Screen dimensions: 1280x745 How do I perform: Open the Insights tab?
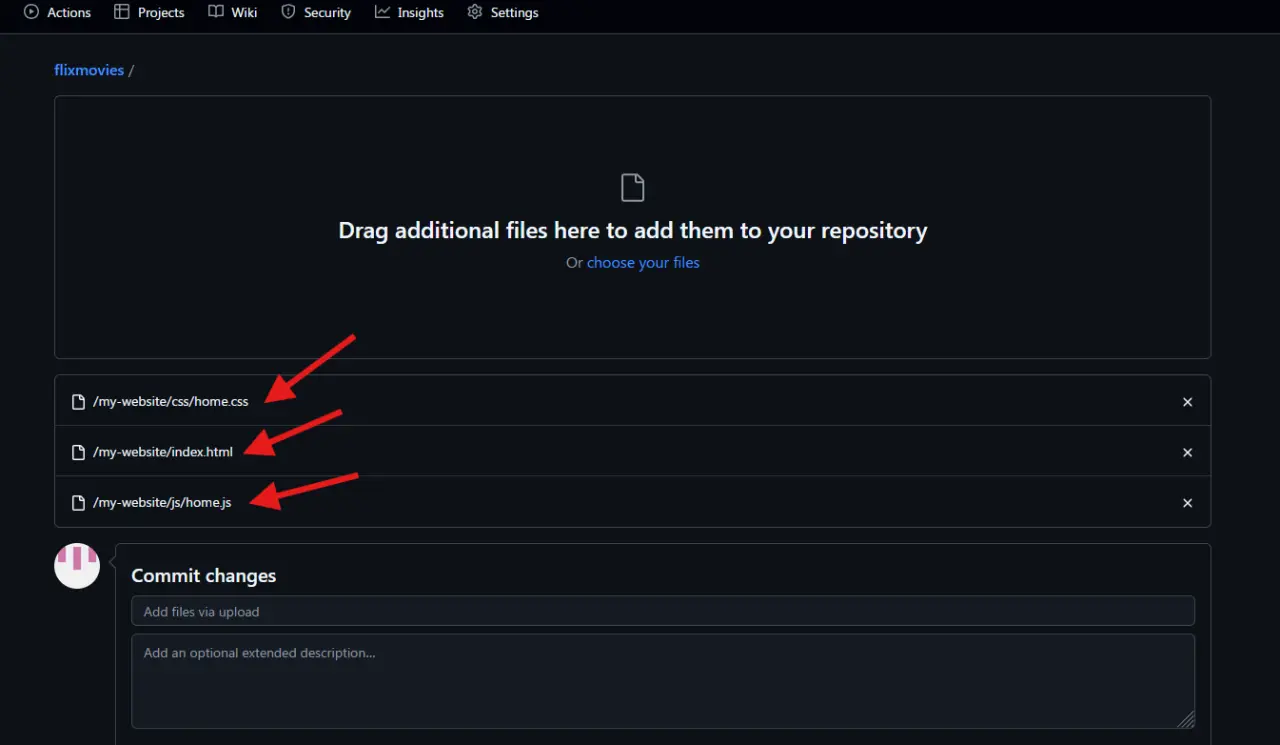pyautogui.click(x=409, y=13)
